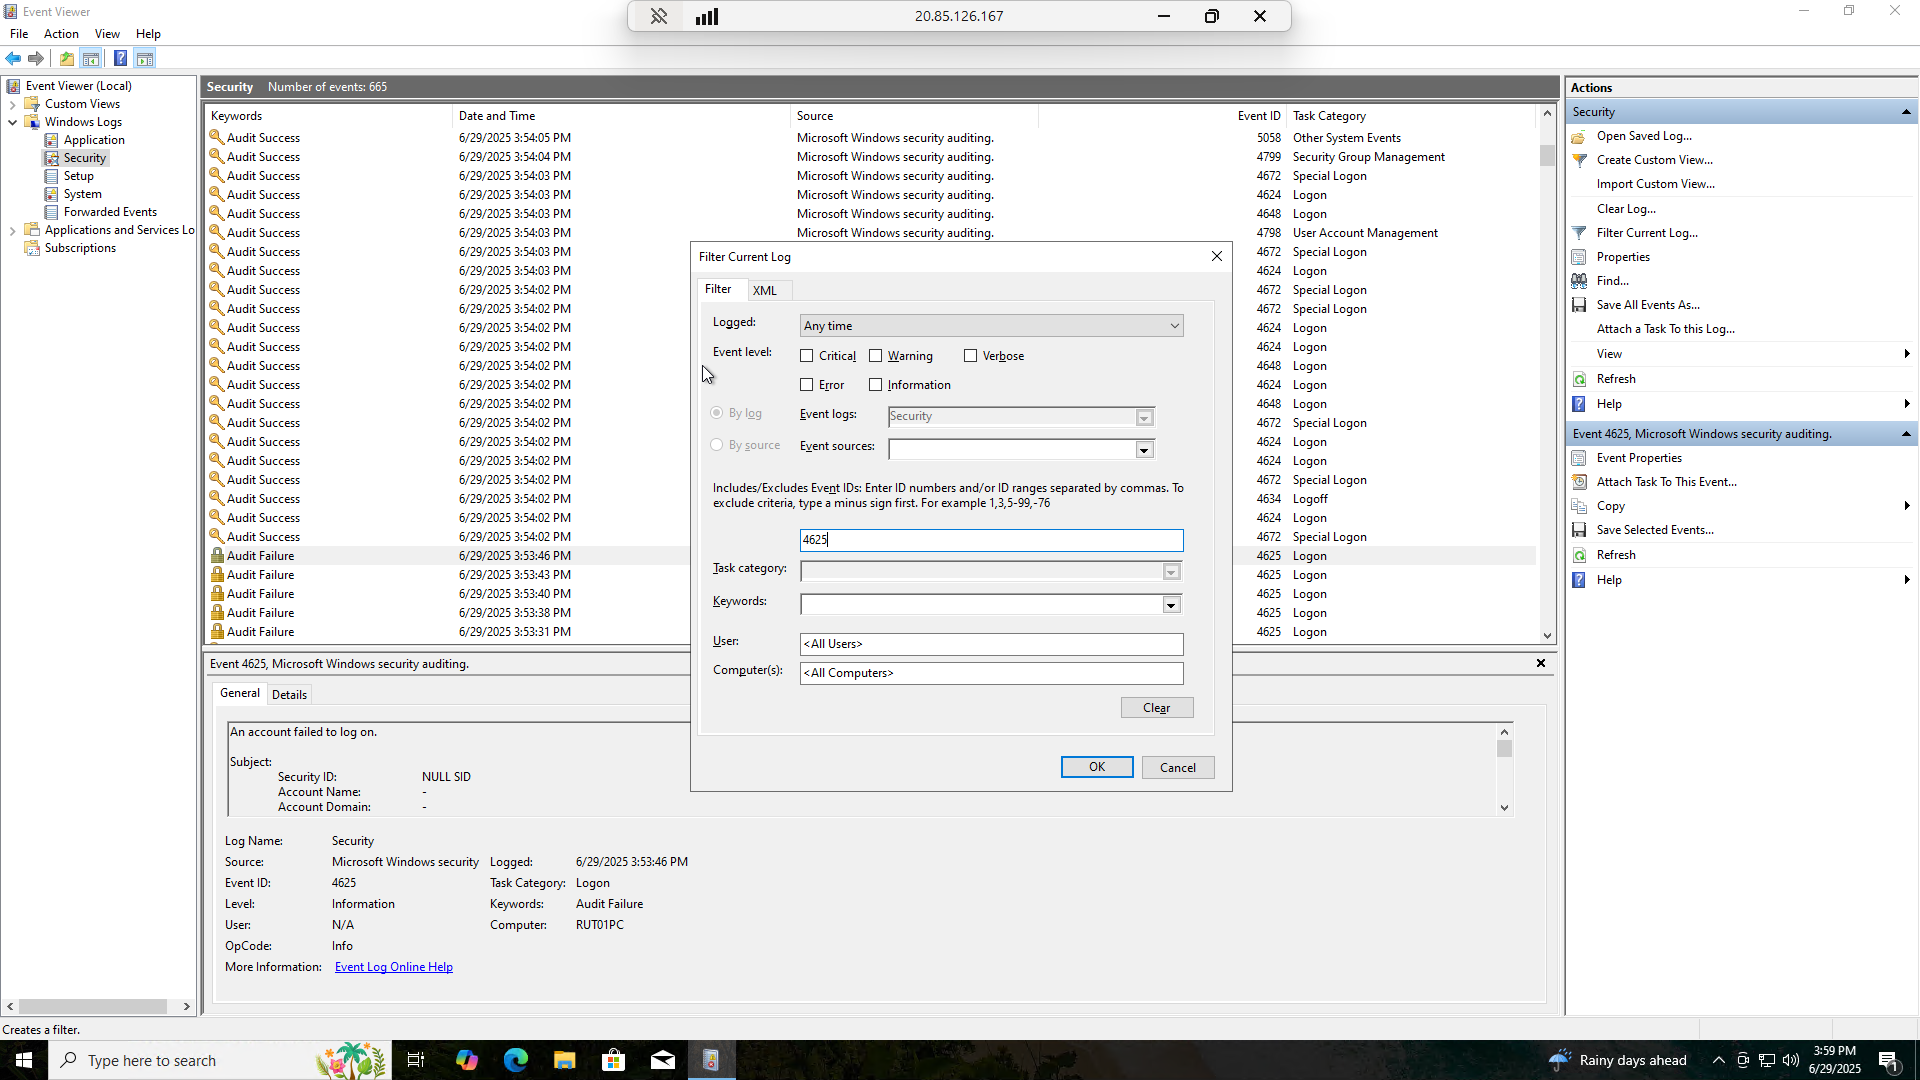Click the Up one level folder icon
The height and width of the screenshot is (1080, 1920).
[67, 58]
